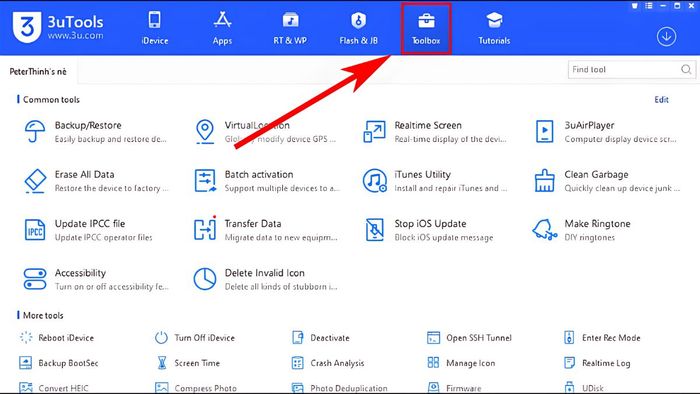Image resolution: width=700 pixels, height=394 pixels.
Task: Click the 'Block iOS update message' description
Action: click(444, 237)
